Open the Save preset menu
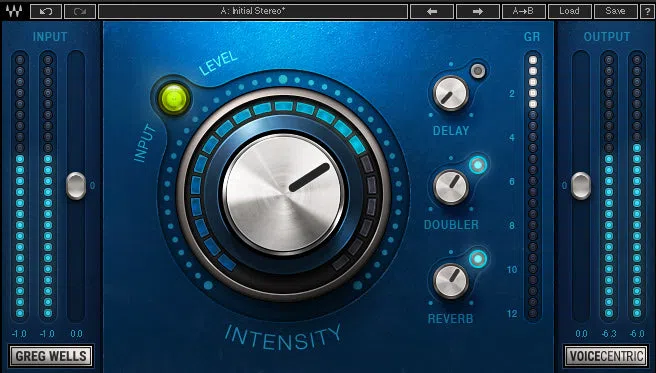This screenshot has width=656, height=373. coord(615,11)
